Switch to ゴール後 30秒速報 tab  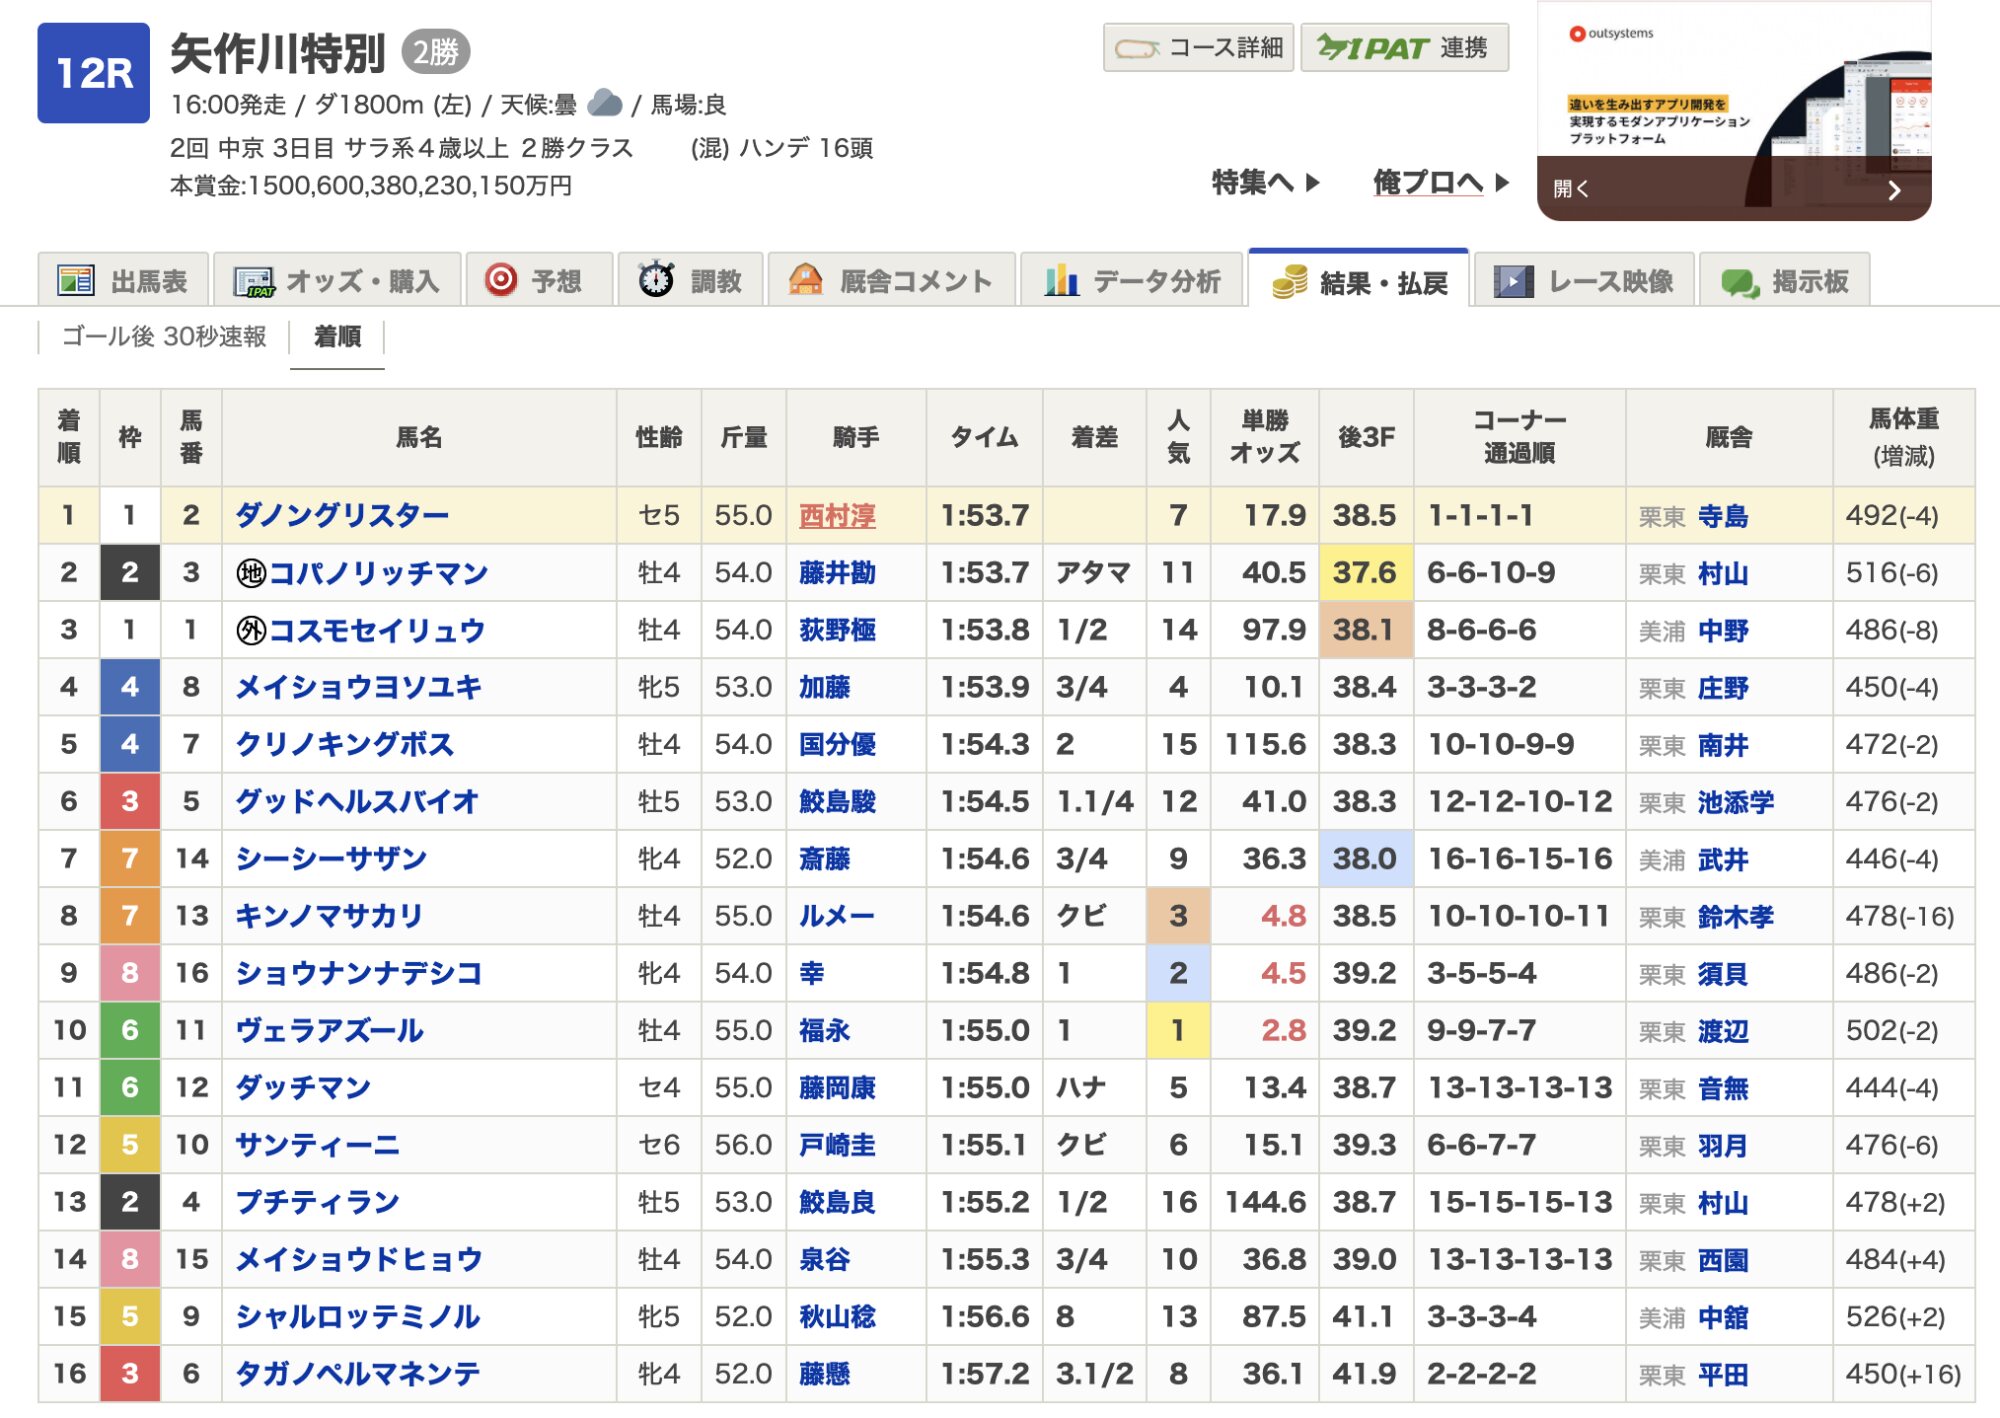click(164, 336)
